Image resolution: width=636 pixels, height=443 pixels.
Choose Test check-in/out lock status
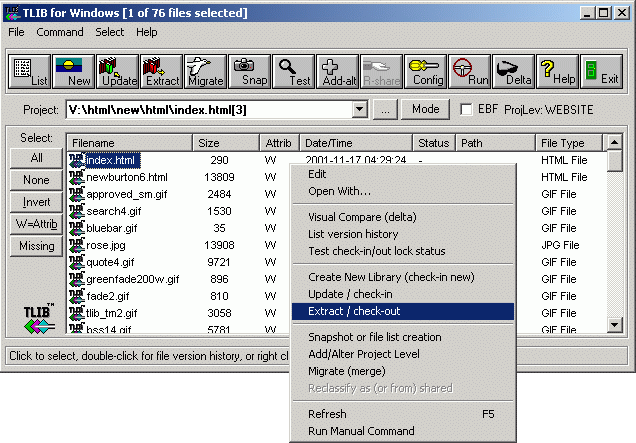tap(403, 251)
